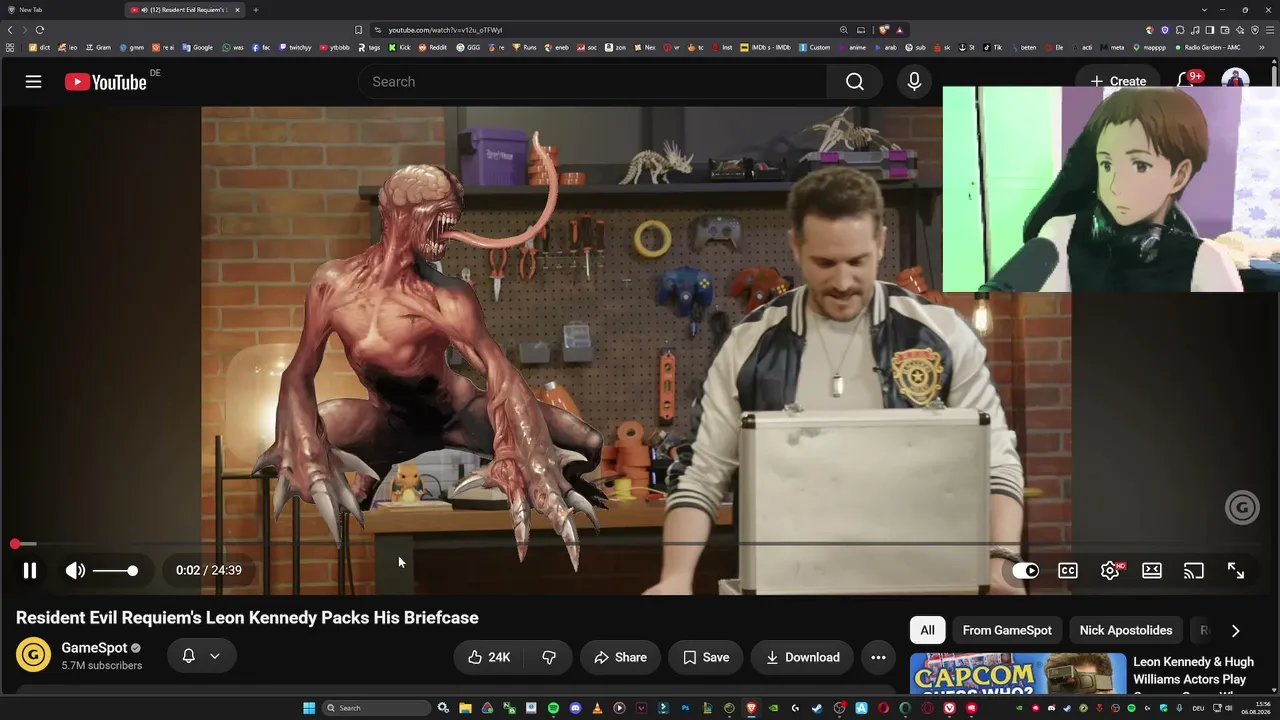Open the account avatar menu
This screenshot has width=1280, height=720.
point(1235,82)
